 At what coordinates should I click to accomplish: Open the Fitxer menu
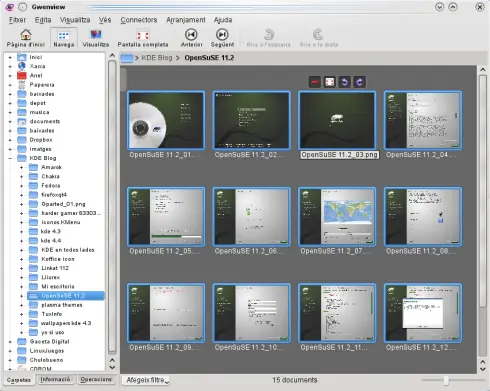[x=17, y=20]
